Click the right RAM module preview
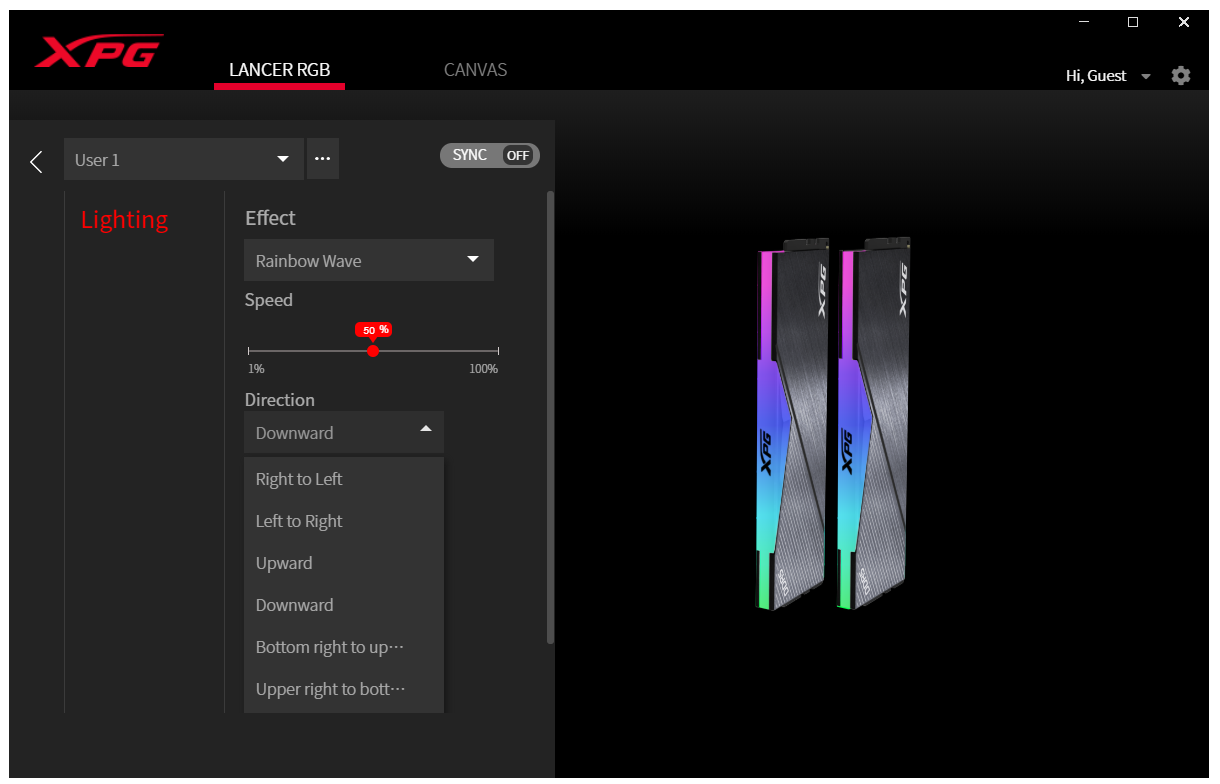The image size is (1220, 784). point(873,423)
